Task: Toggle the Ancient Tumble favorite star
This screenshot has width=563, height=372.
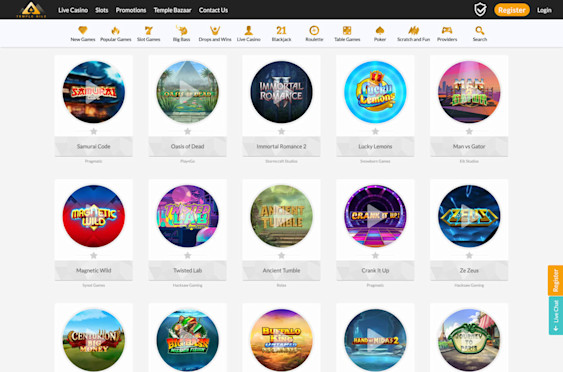Action: (282, 255)
